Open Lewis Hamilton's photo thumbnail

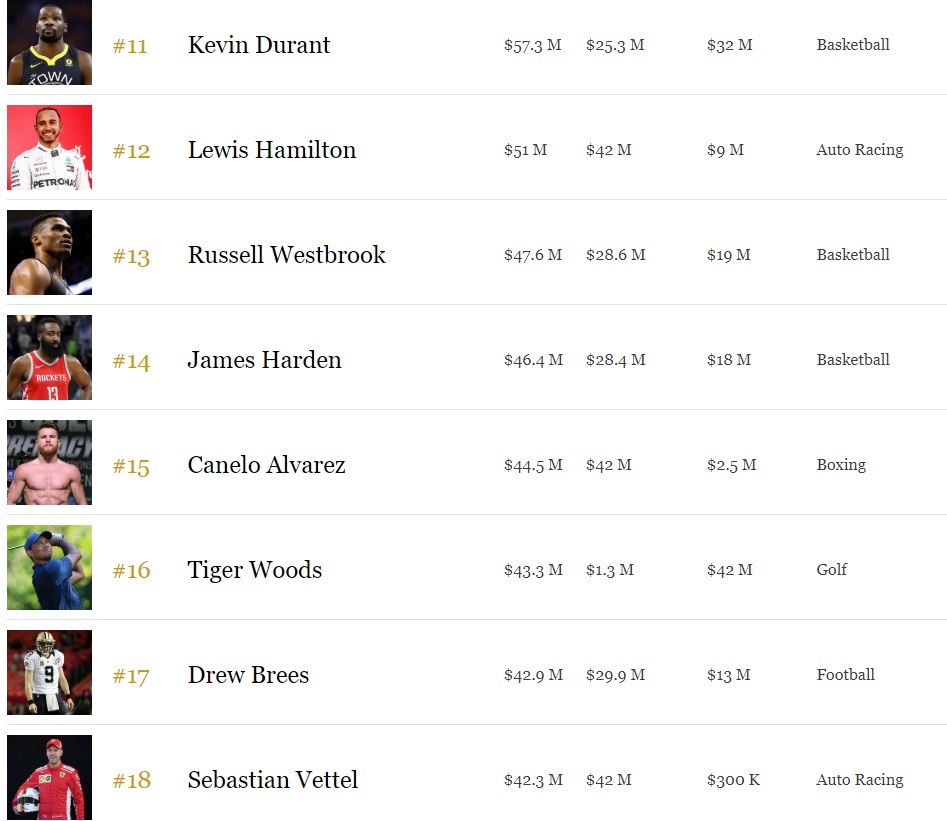tap(49, 148)
